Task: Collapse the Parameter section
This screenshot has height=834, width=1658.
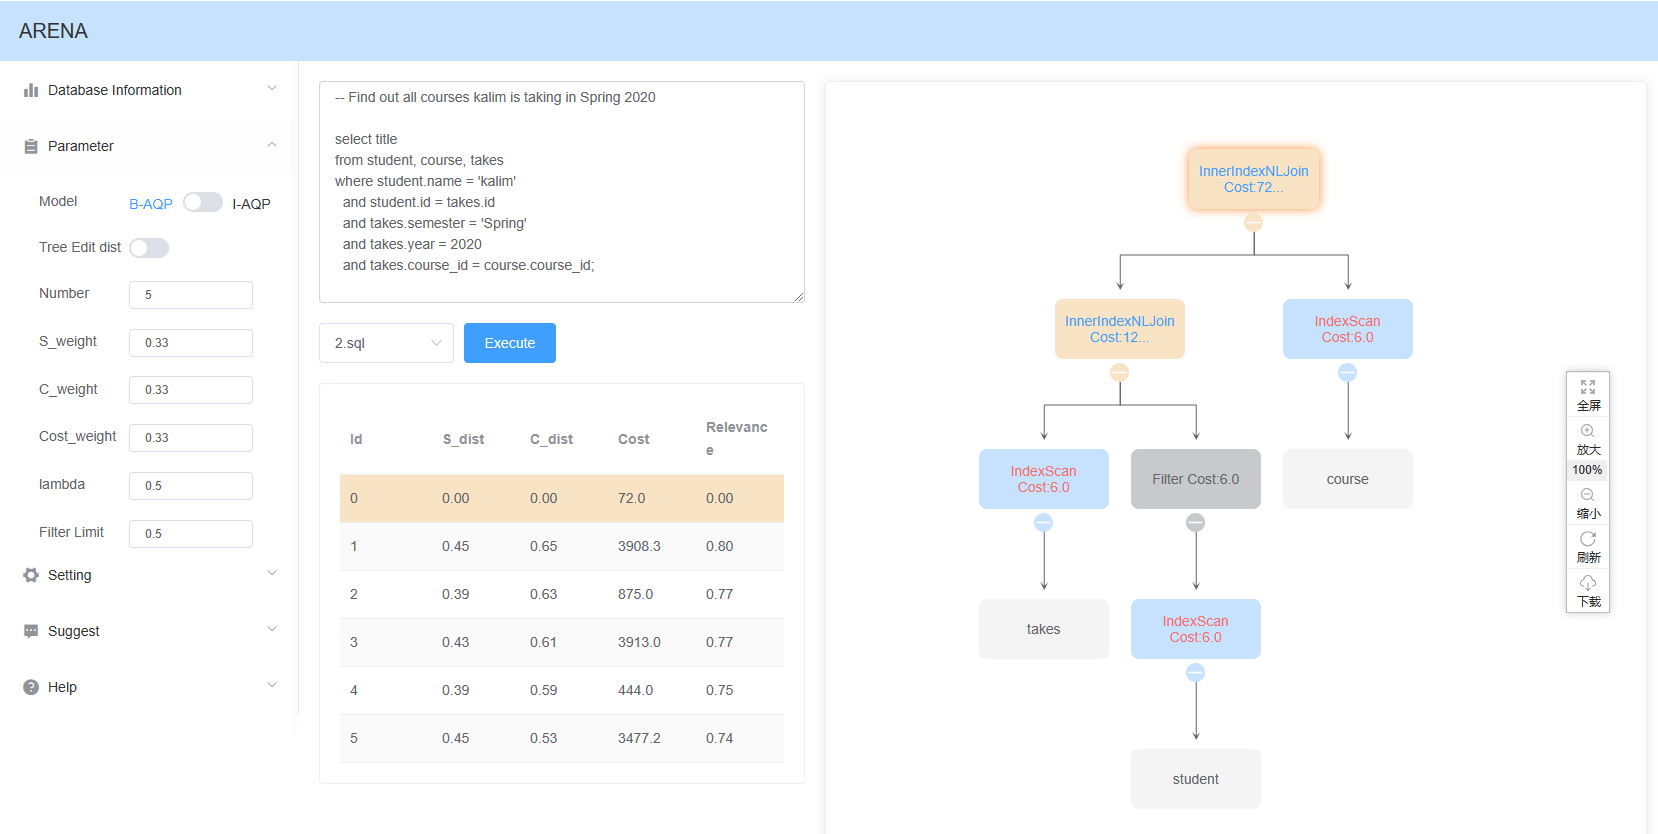Action: coord(150,146)
